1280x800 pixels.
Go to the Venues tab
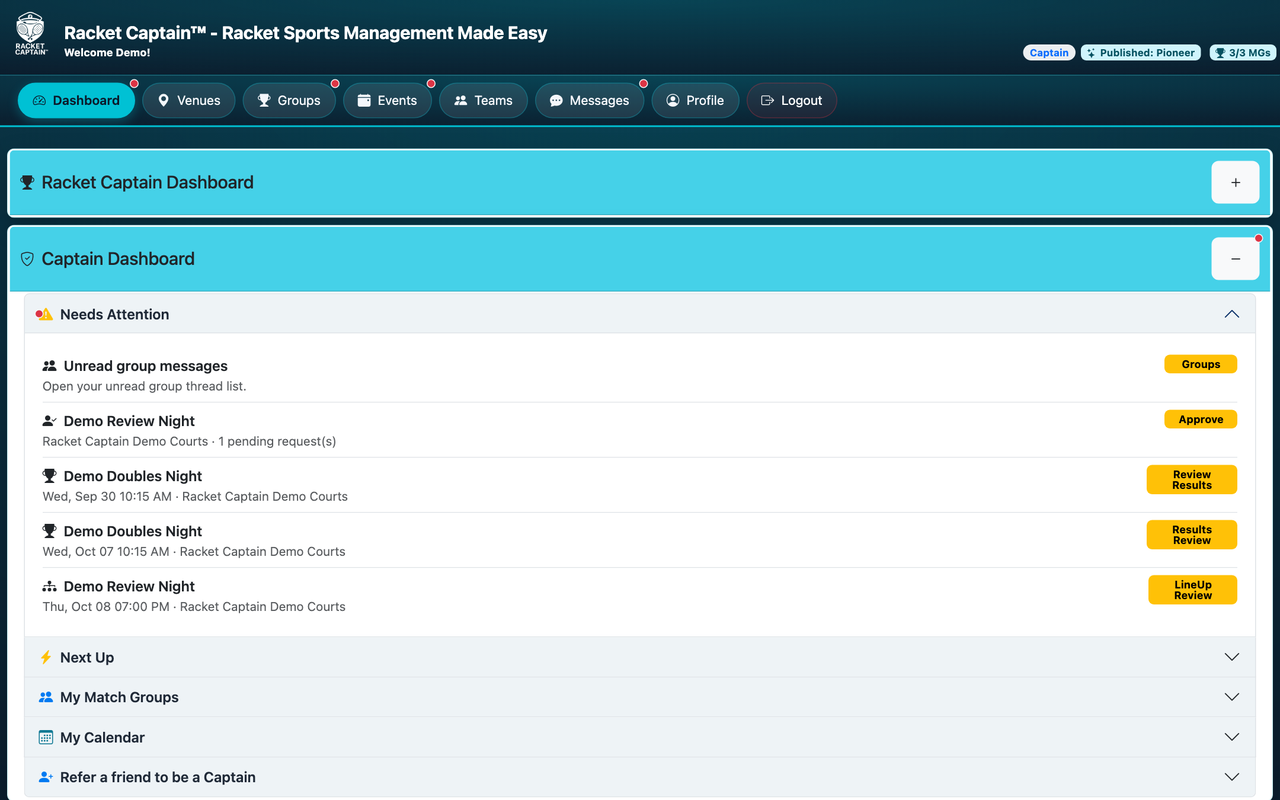(x=189, y=100)
